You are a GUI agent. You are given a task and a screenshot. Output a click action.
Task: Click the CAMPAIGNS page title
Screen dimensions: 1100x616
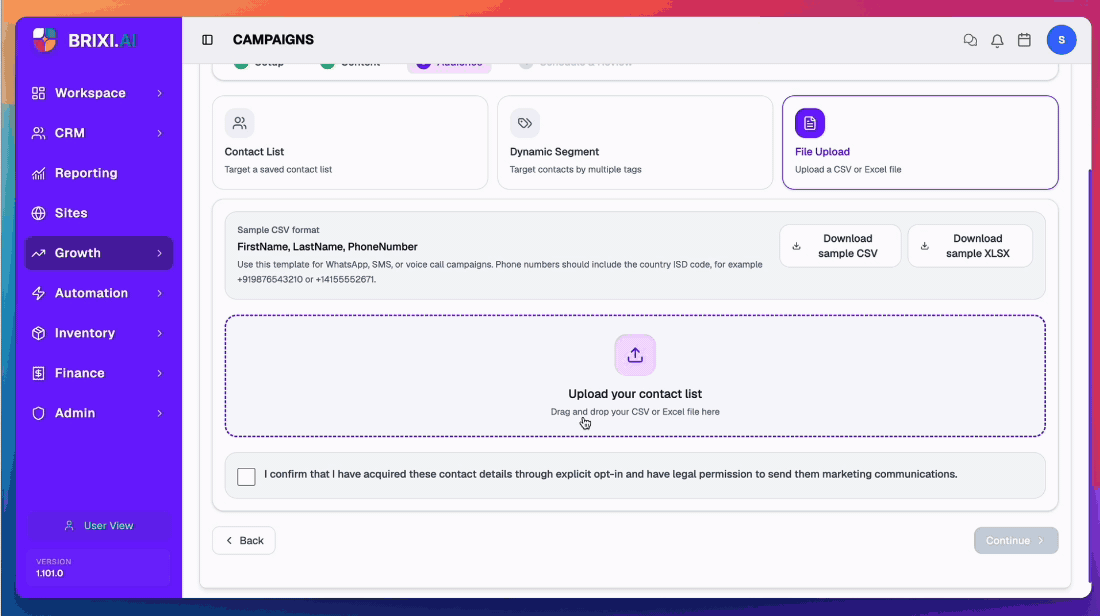pos(274,40)
